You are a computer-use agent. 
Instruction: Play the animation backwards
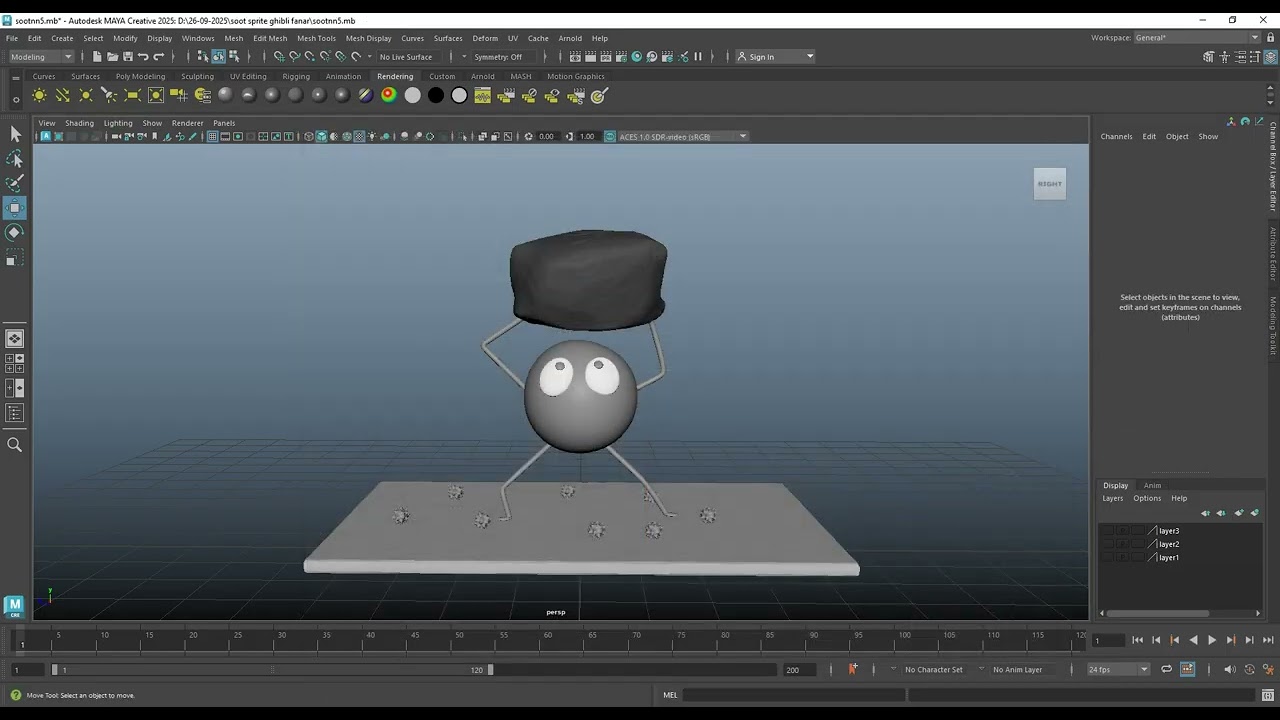1193,640
